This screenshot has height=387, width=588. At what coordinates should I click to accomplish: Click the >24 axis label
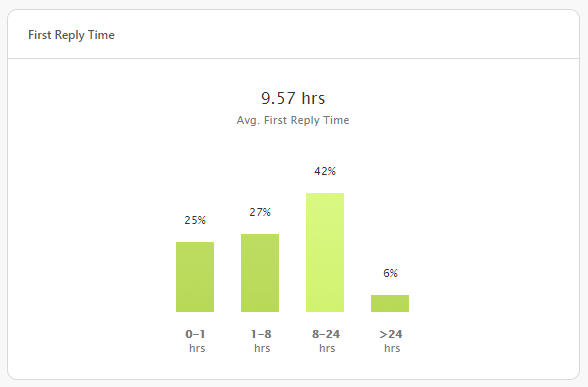[x=391, y=334]
